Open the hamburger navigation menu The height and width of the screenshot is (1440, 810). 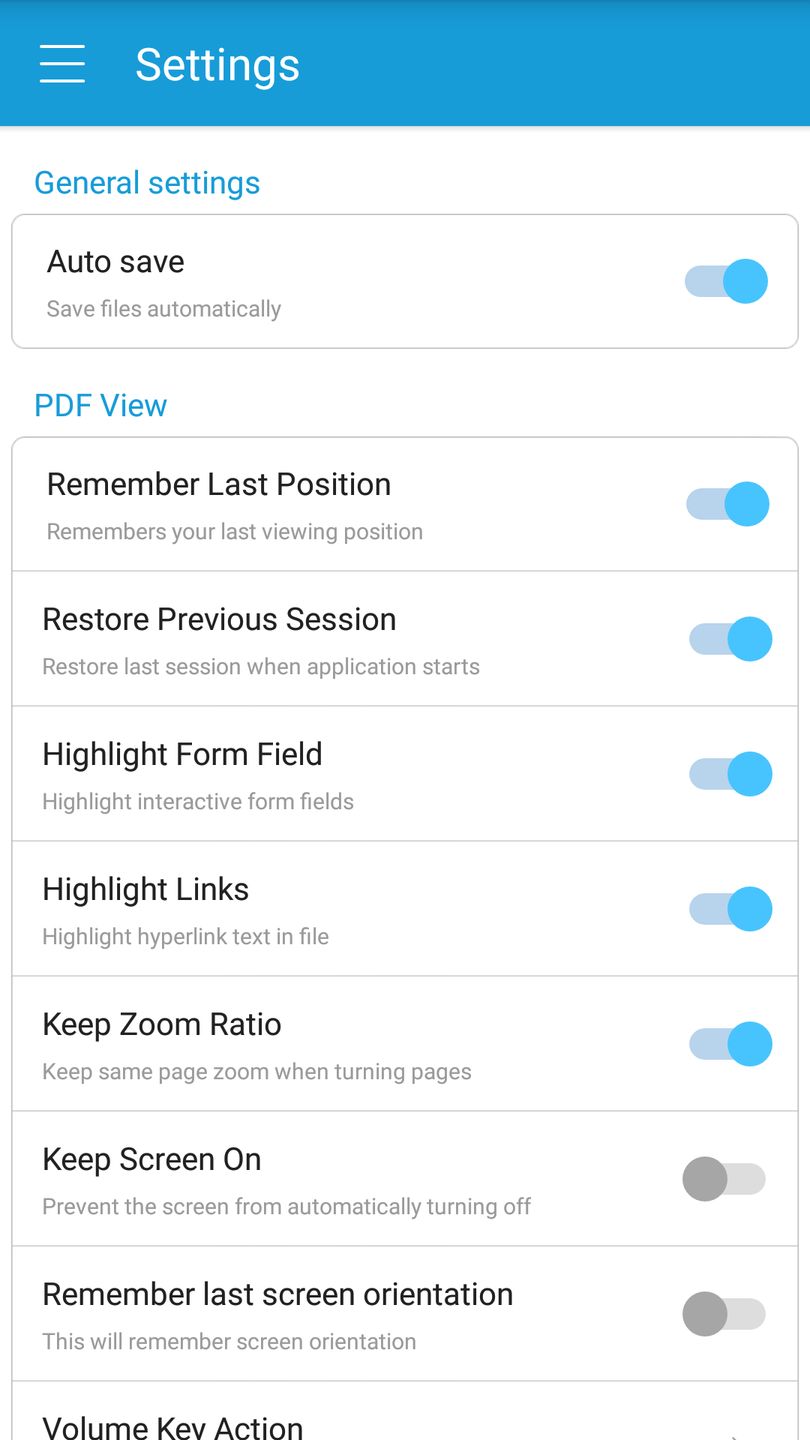tap(62, 64)
